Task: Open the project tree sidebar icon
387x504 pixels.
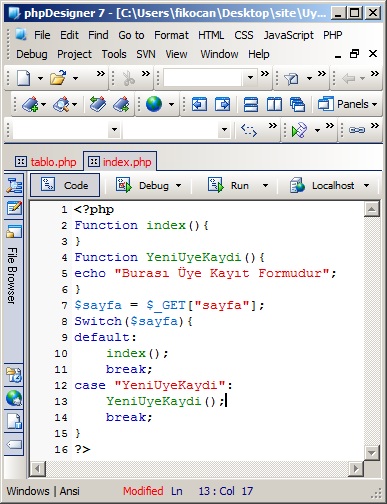Action: point(14,186)
